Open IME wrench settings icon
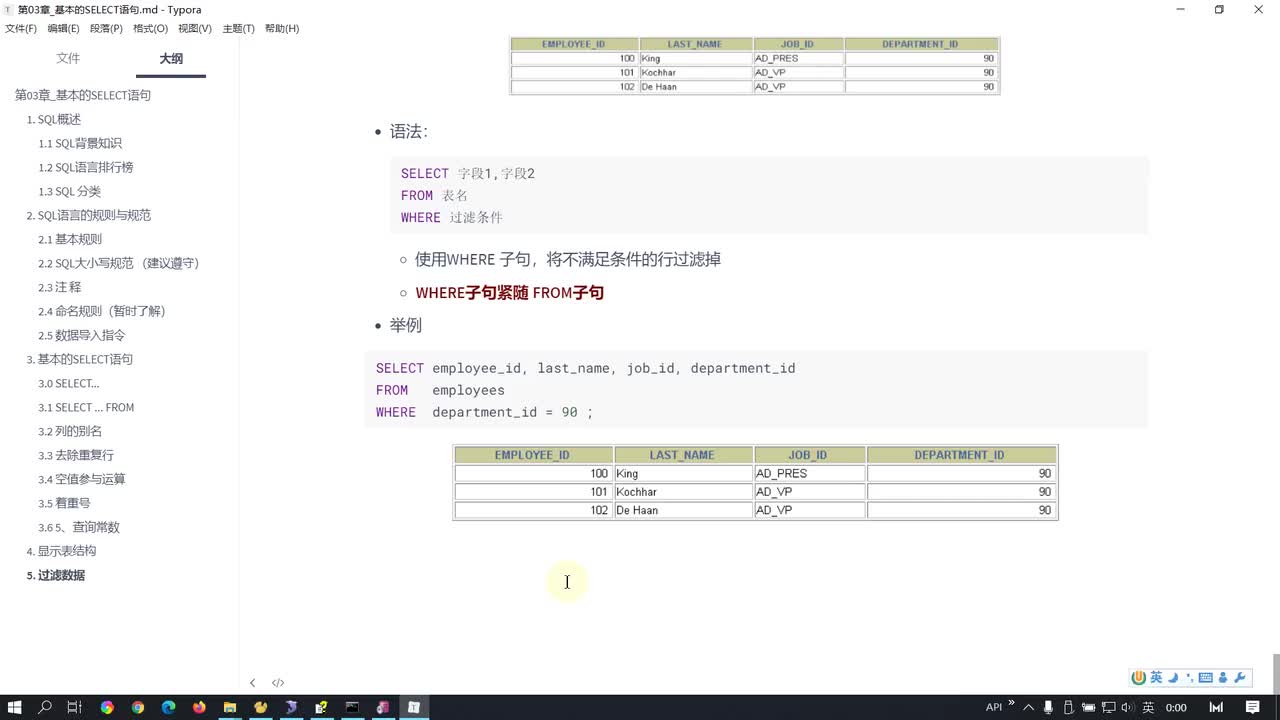Screen dimensions: 1280x720 (x=1240, y=677)
